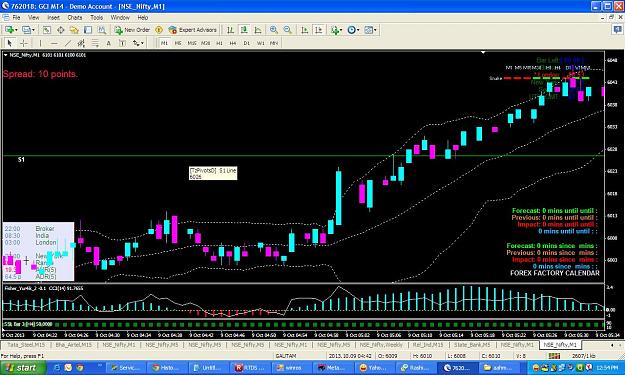Select the chart shift triangle marker
This screenshot has width=625, height=375.
tap(483, 52)
